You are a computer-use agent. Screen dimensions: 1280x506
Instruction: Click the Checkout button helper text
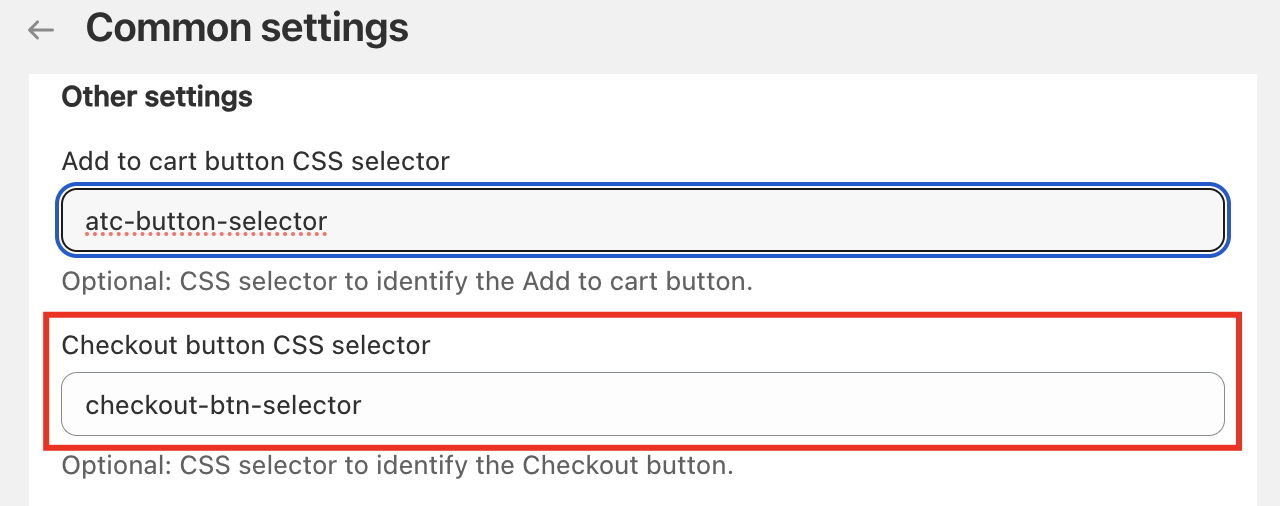pyautogui.click(x=398, y=465)
